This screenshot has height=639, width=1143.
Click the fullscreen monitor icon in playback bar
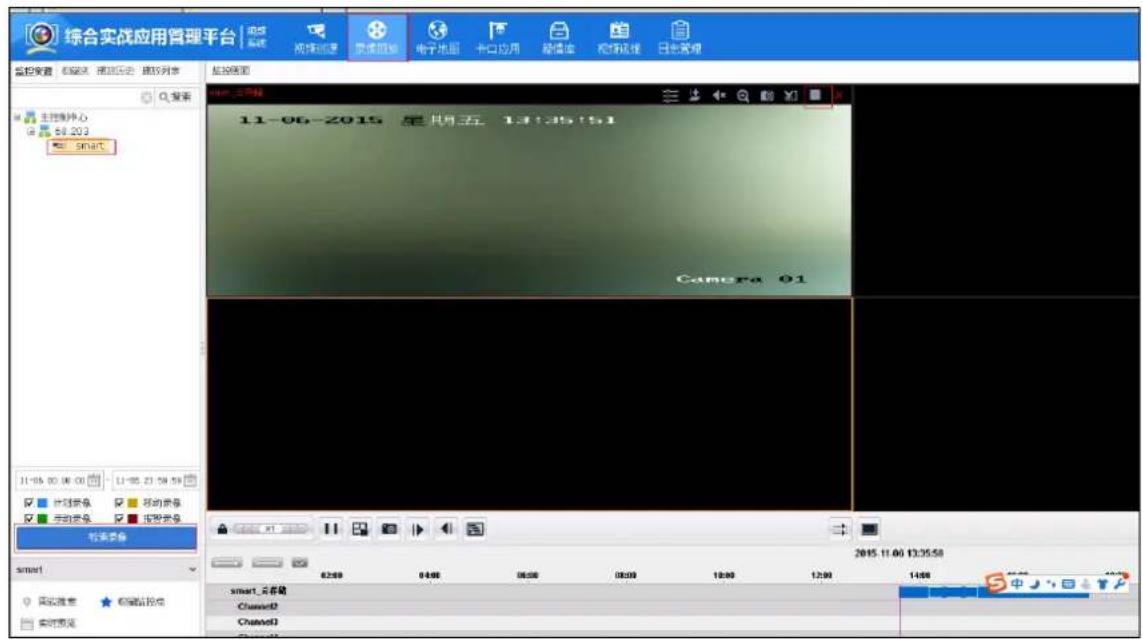tap(869, 530)
